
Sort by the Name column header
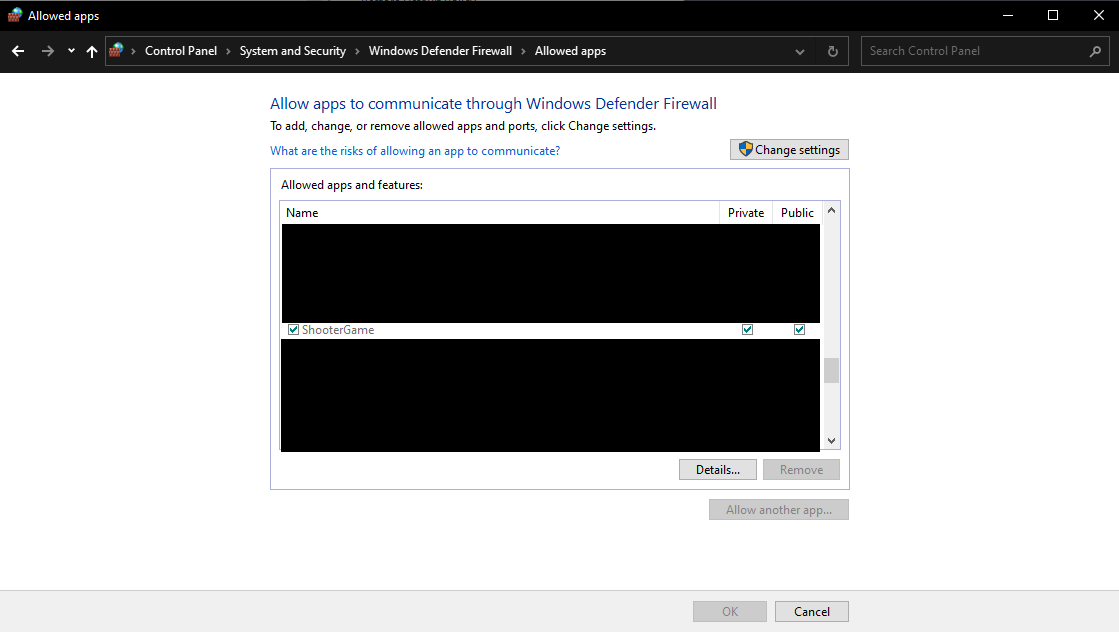point(500,213)
